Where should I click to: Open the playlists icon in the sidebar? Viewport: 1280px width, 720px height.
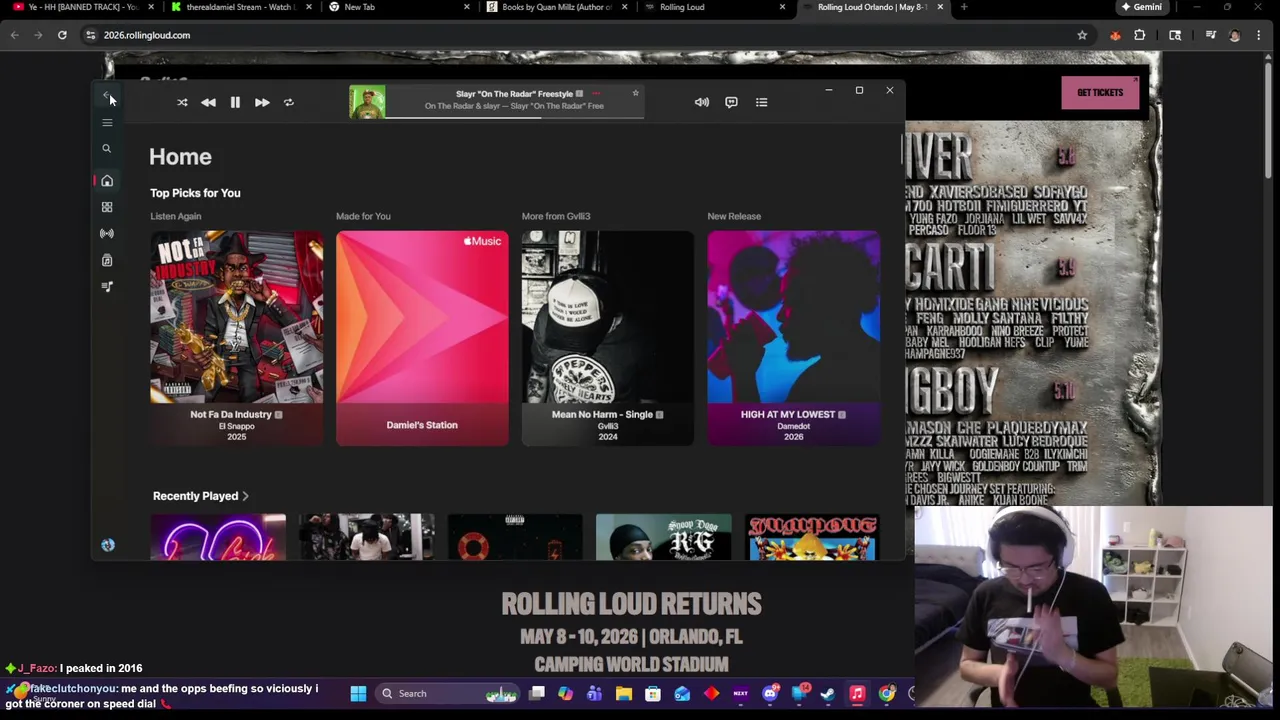tap(107, 287)
